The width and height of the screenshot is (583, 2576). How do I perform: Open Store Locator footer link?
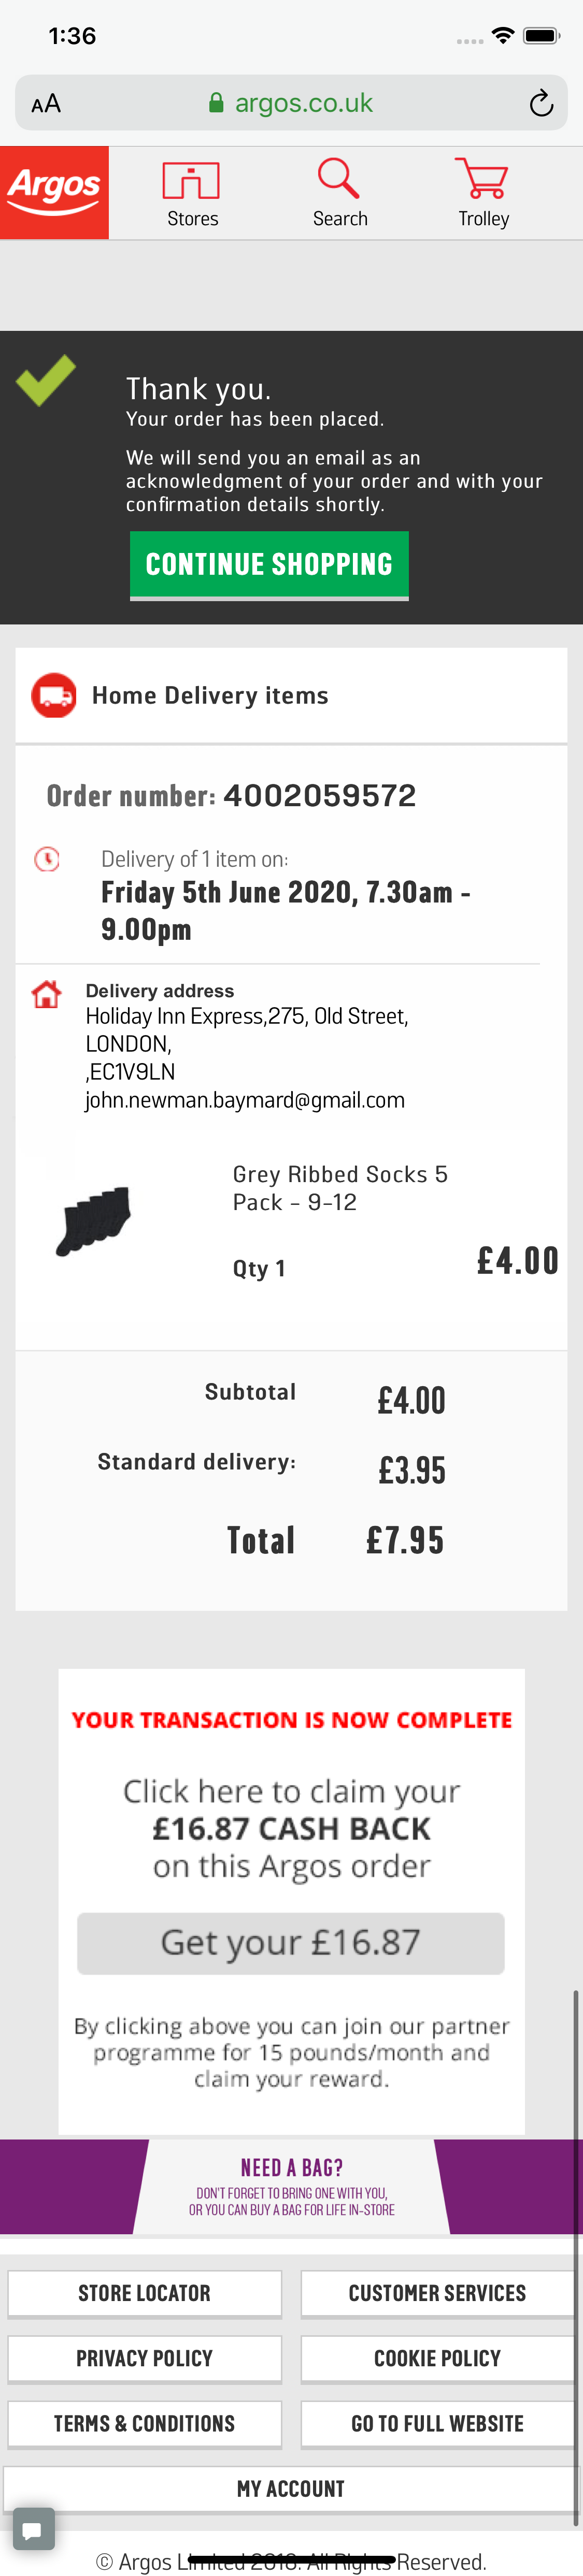tap(144, 2293)
